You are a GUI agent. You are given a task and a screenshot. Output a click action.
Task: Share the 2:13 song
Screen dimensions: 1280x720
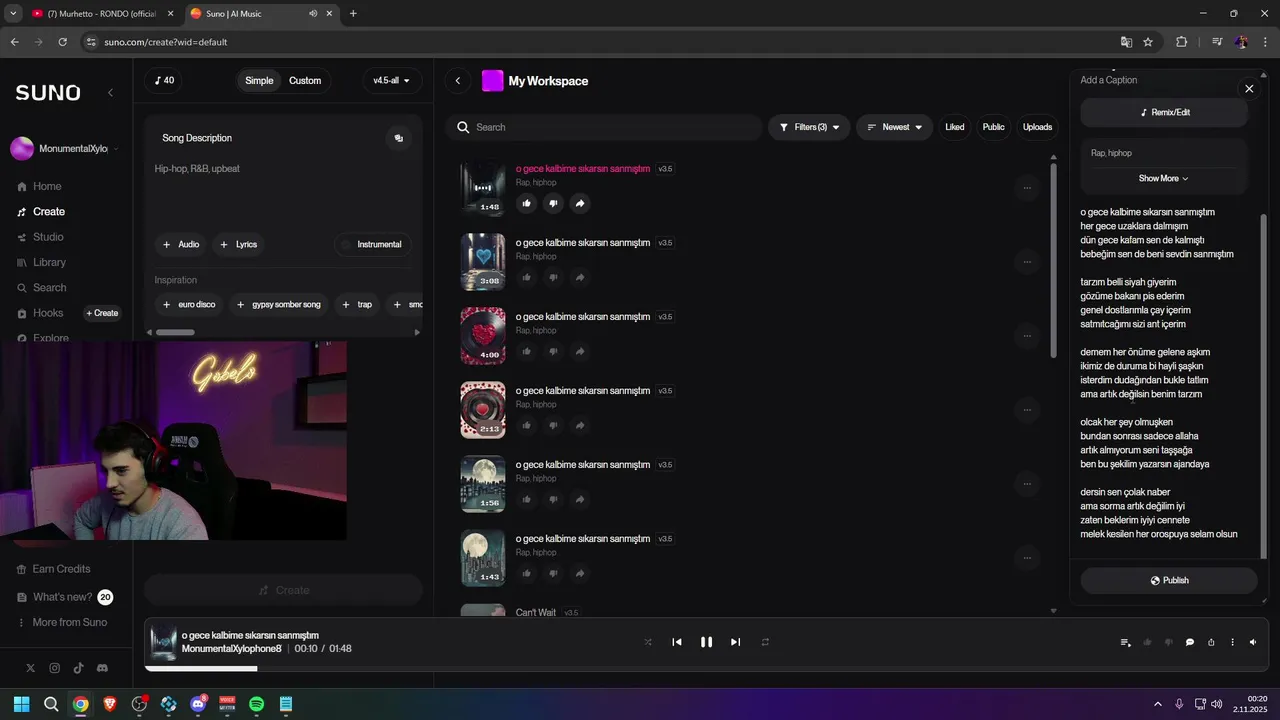(x=580, y=425)
